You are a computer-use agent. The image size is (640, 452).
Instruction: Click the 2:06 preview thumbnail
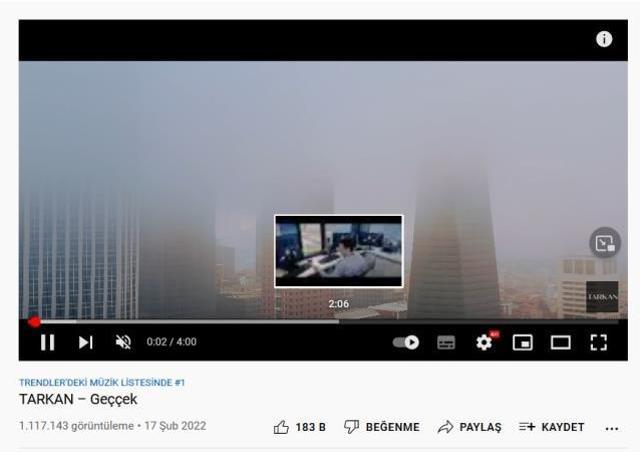338,251
